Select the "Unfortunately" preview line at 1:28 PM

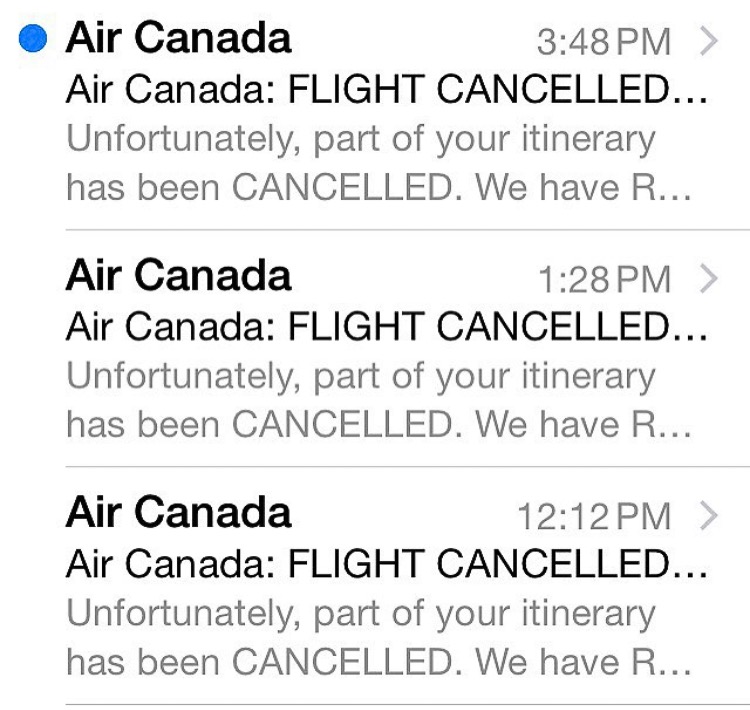pyautogui.click(x=361, y=376)
